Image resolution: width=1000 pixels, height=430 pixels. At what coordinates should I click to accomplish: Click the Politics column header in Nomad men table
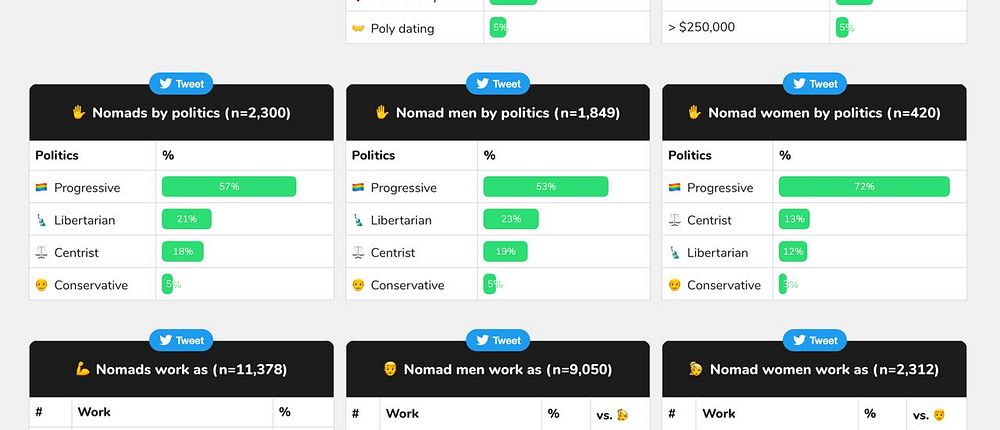(373, 155)
